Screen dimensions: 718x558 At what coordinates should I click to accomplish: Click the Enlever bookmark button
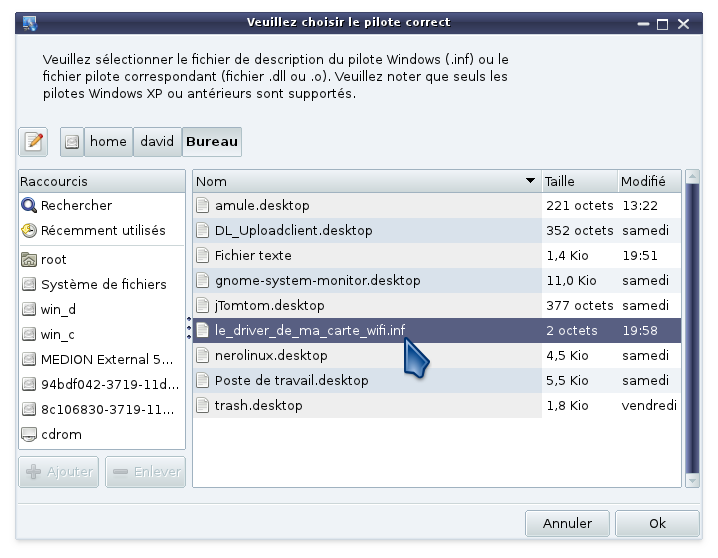(x=146, y=472)
